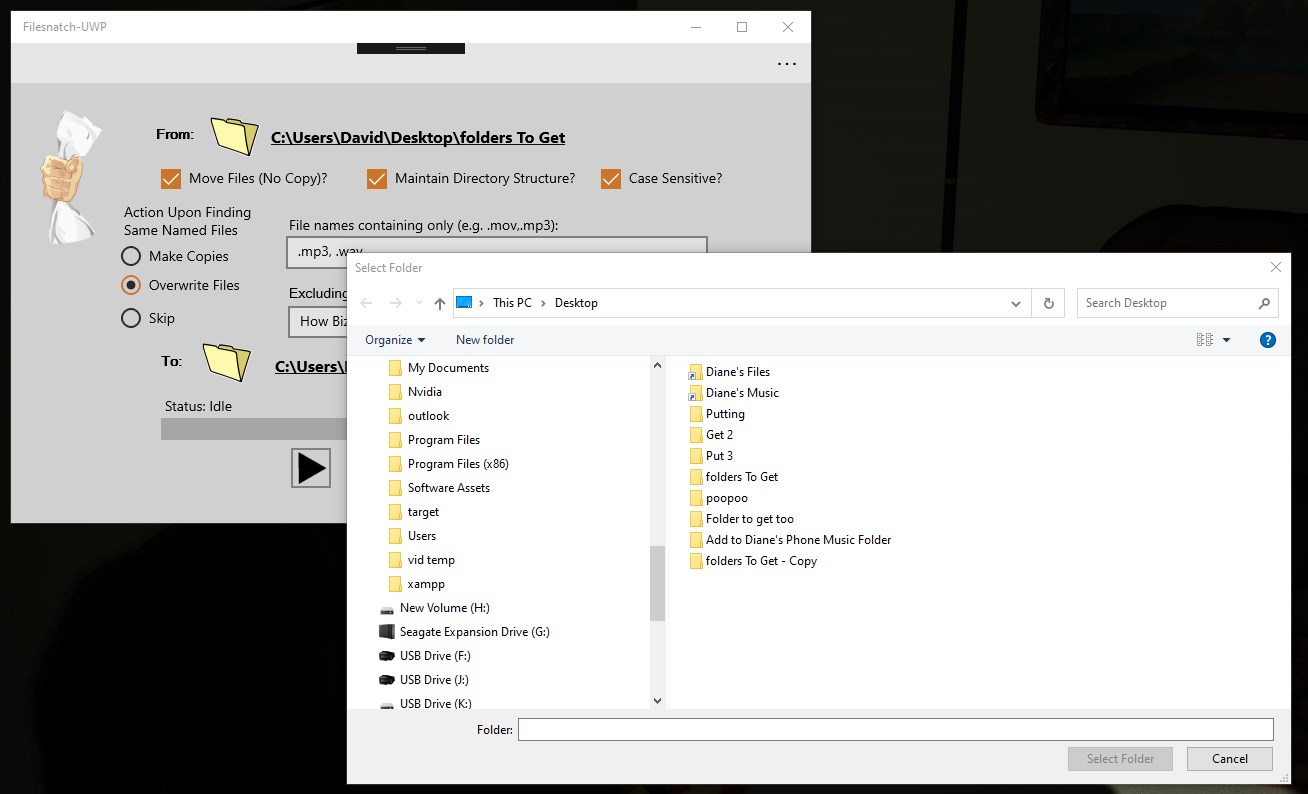Expand the chevron before This PC
This screenshot has height=794, width=1308.
(x=482, y=303)
